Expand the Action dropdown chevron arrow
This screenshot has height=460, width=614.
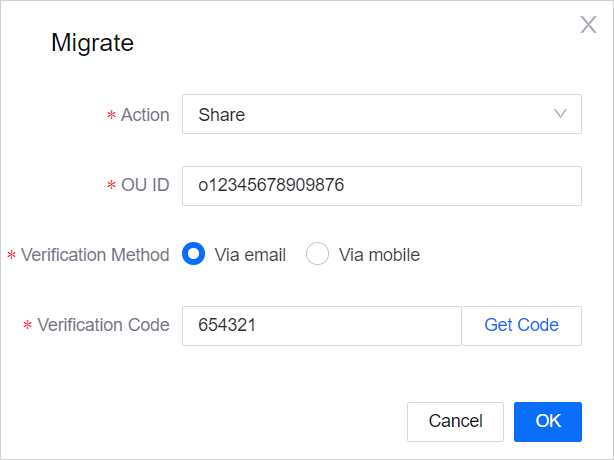[x=560, y=114]
